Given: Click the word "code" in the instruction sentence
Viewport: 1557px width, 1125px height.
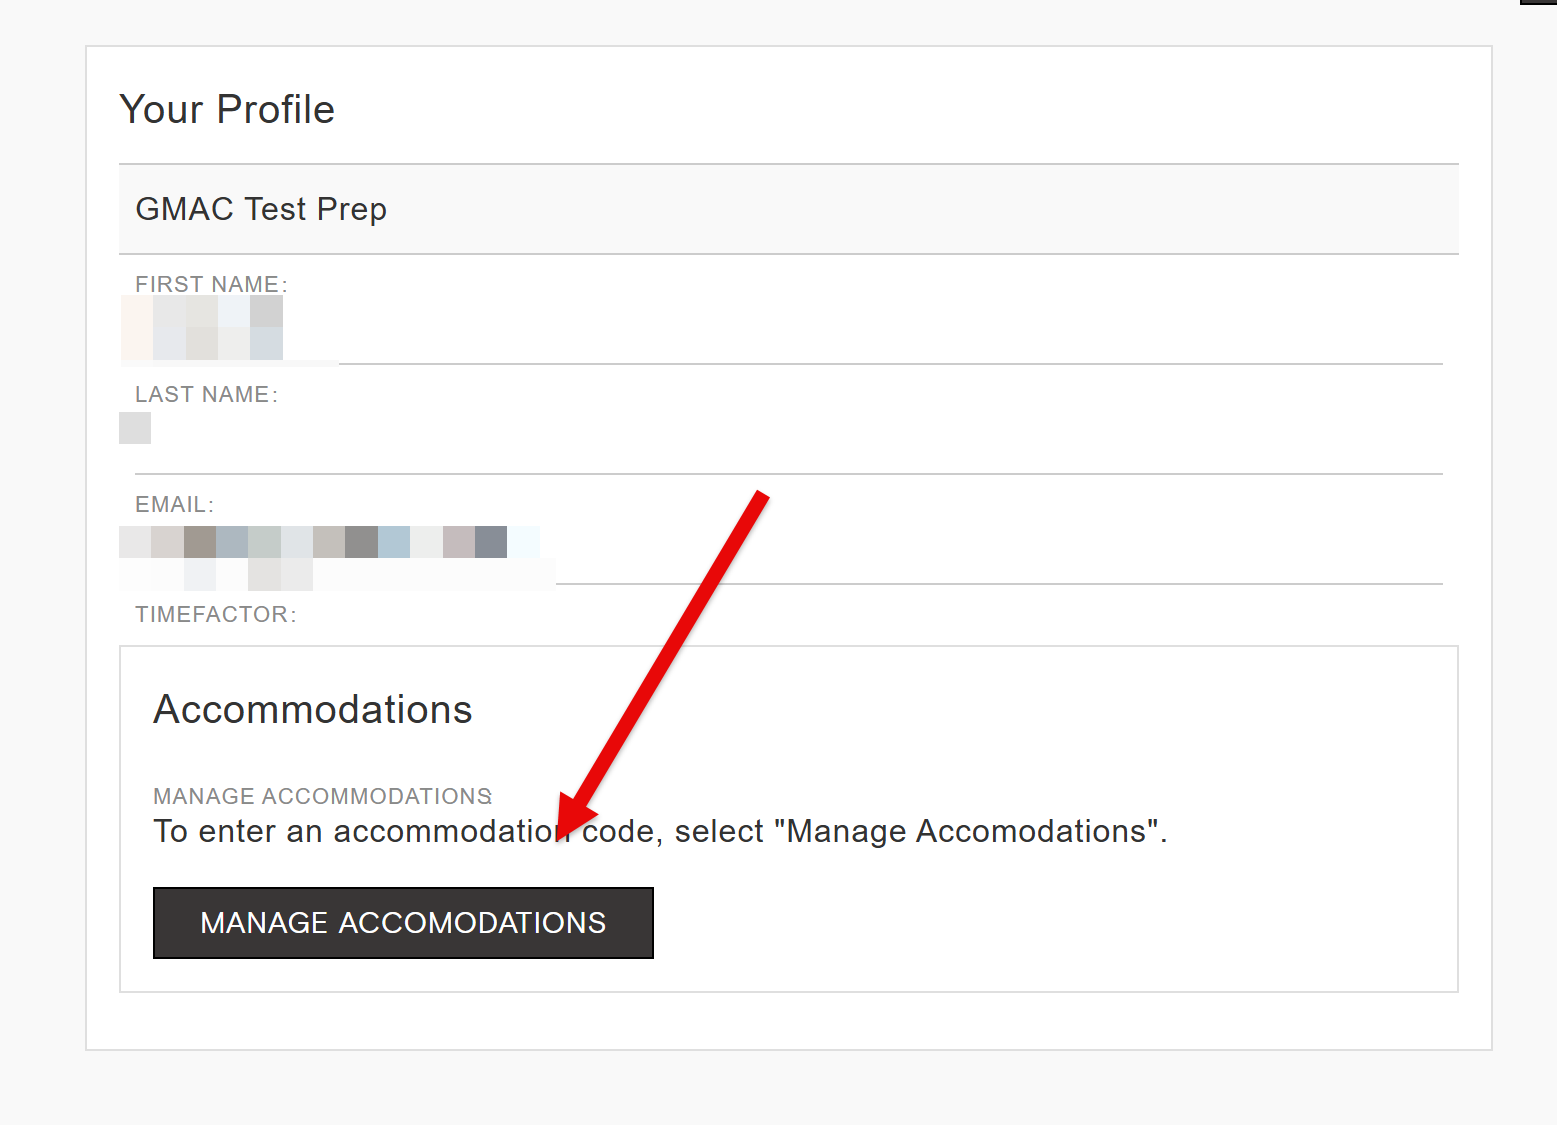Looking at the screenshot, I should pos(618,831).
